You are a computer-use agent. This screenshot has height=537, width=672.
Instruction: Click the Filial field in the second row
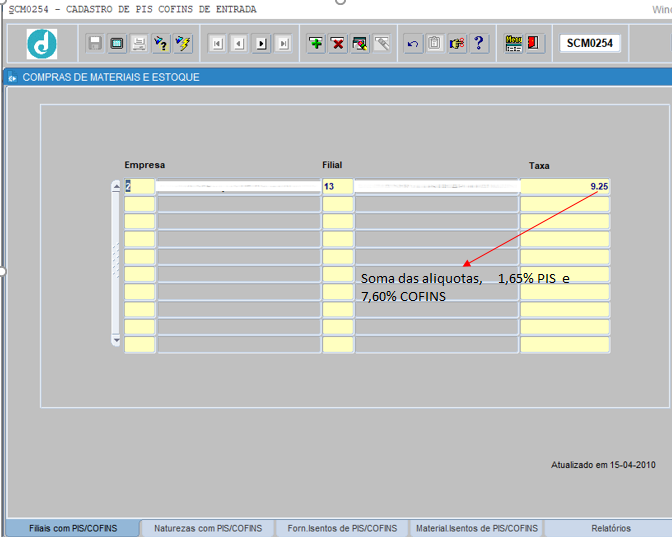pyautogui.click(x=338, y=204)
